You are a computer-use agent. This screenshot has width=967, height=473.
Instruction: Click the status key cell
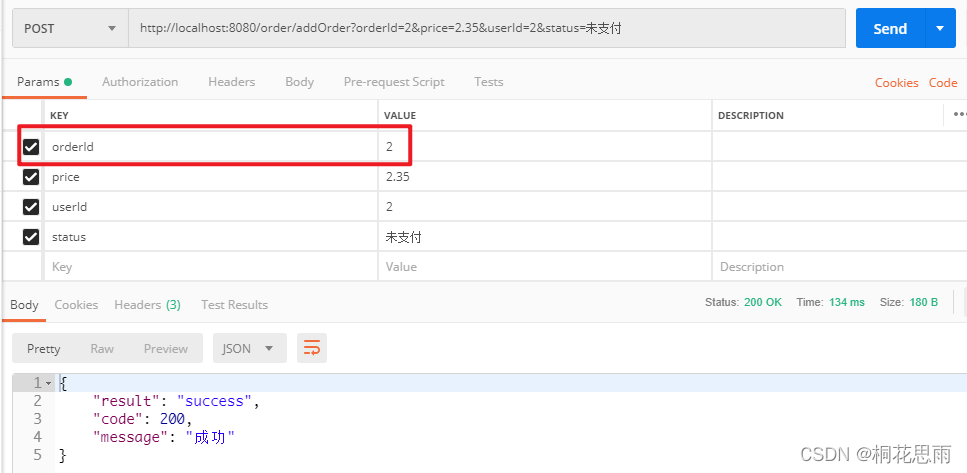(211, 237)
